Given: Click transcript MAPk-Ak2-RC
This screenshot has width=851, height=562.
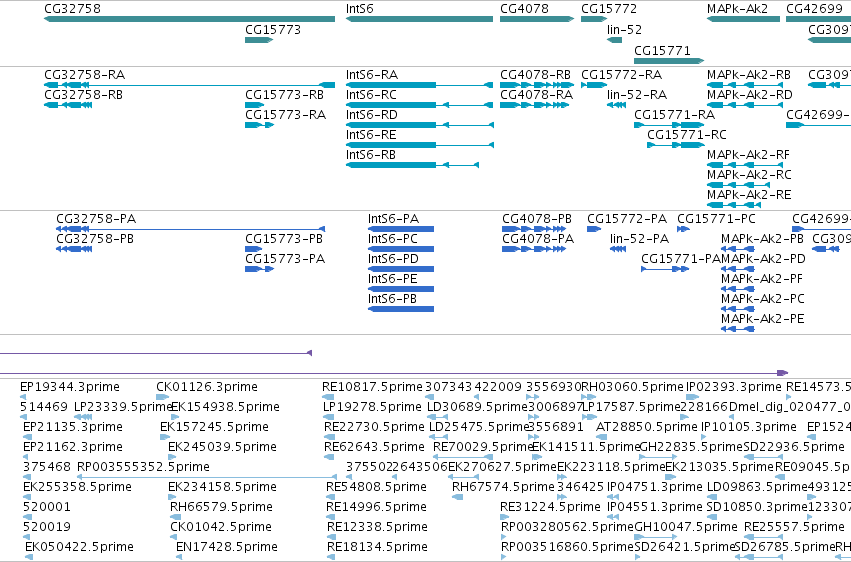Looking at the screenshot, I should (x=739, y=185).
